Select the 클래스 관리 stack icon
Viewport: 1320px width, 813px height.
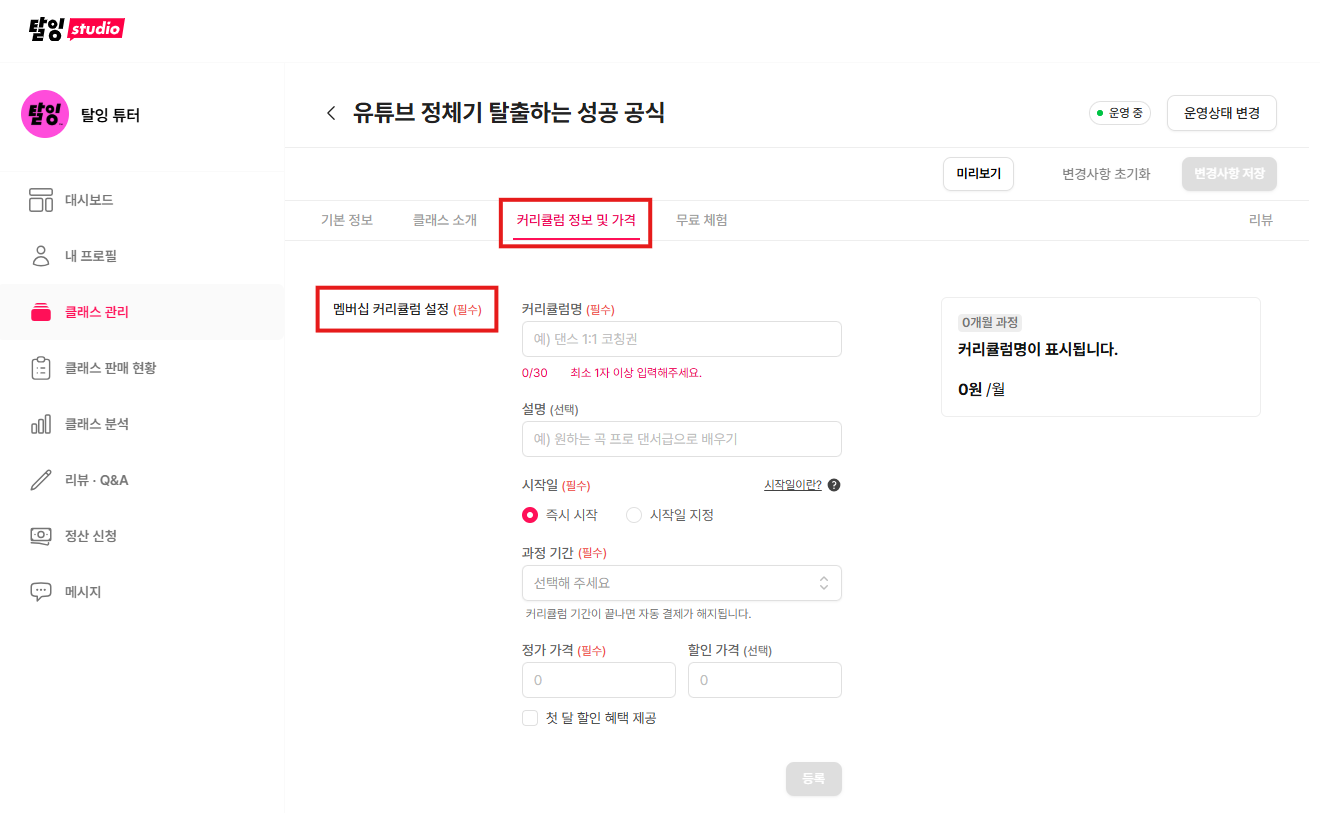coord(41,312)
